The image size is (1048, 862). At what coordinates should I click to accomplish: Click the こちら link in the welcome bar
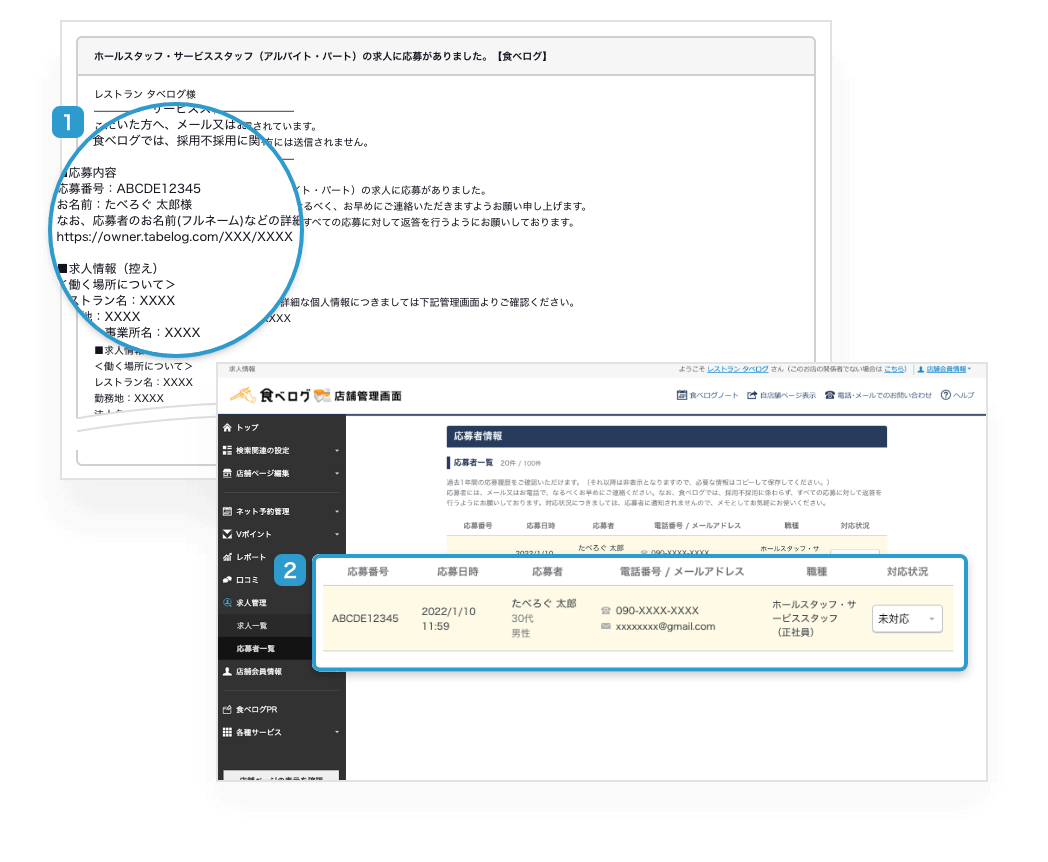point(894,369)
